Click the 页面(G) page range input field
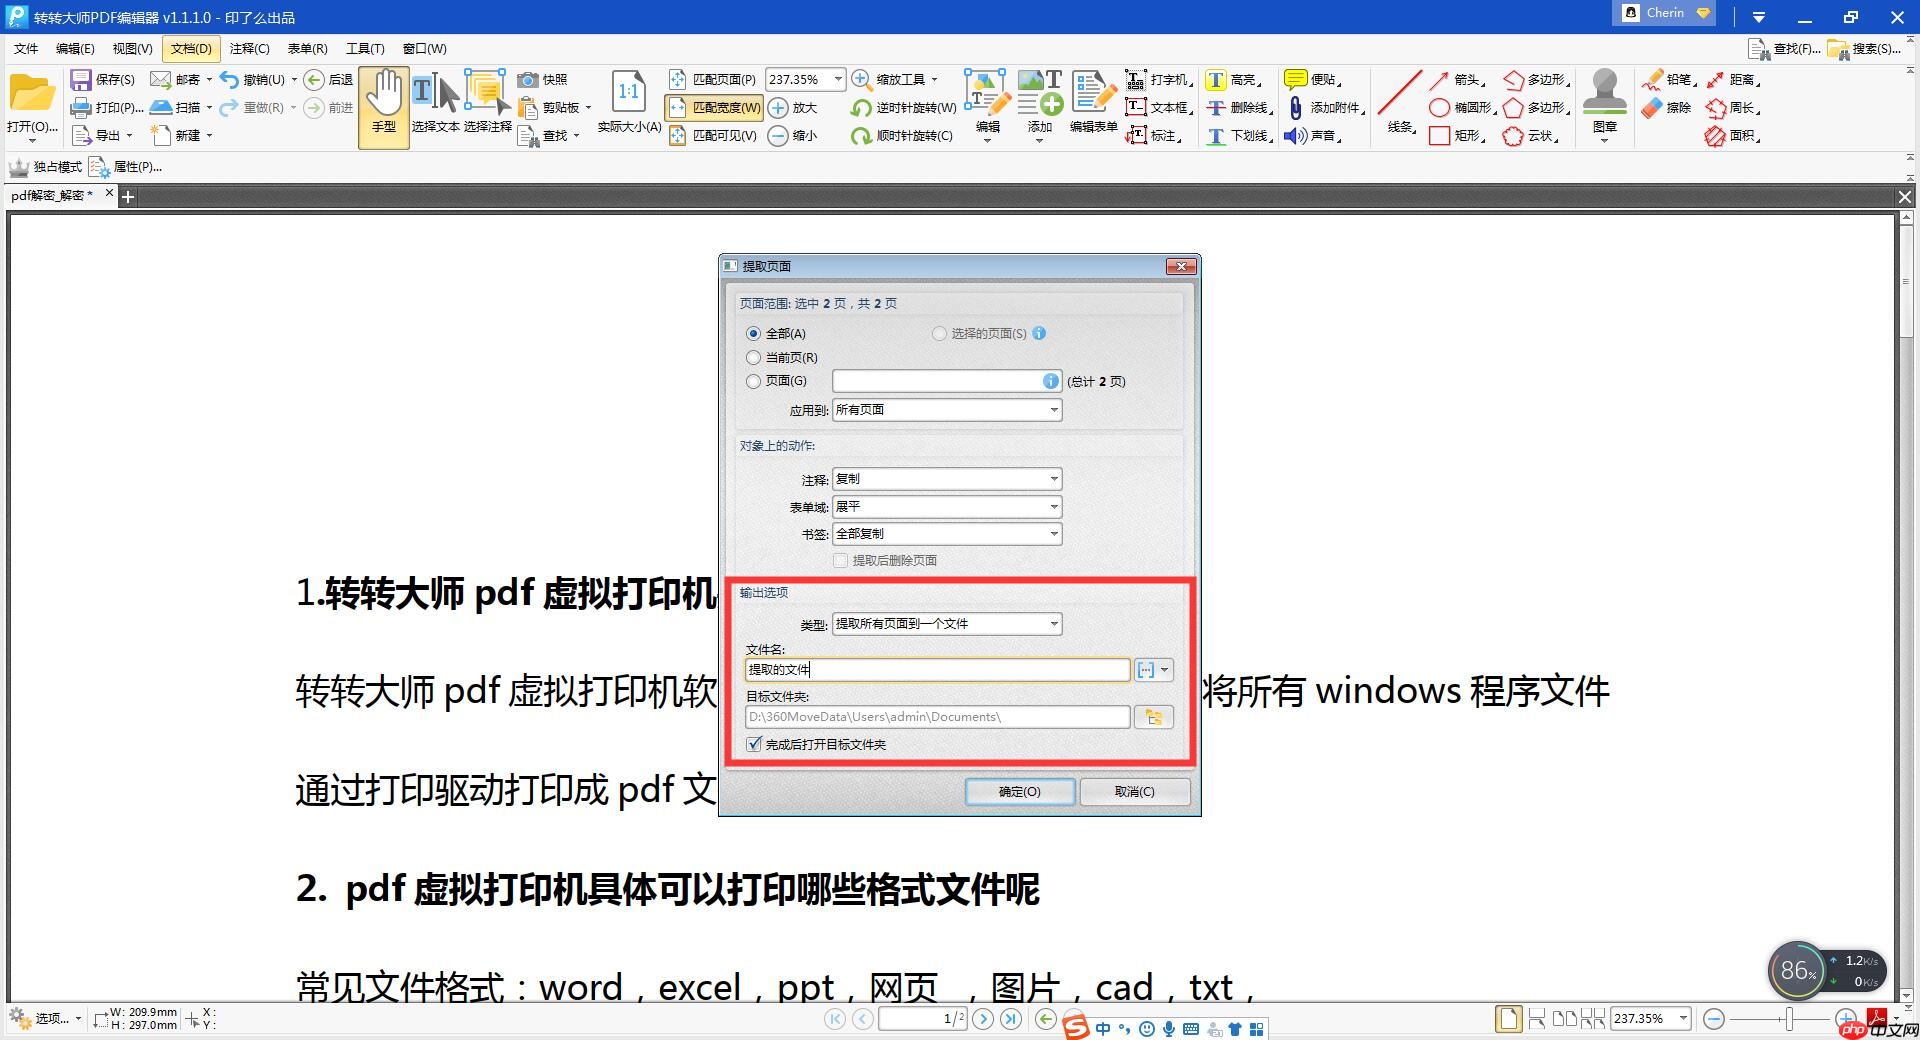Viewport: 1920px width, 1040px height. pos(946,381)
